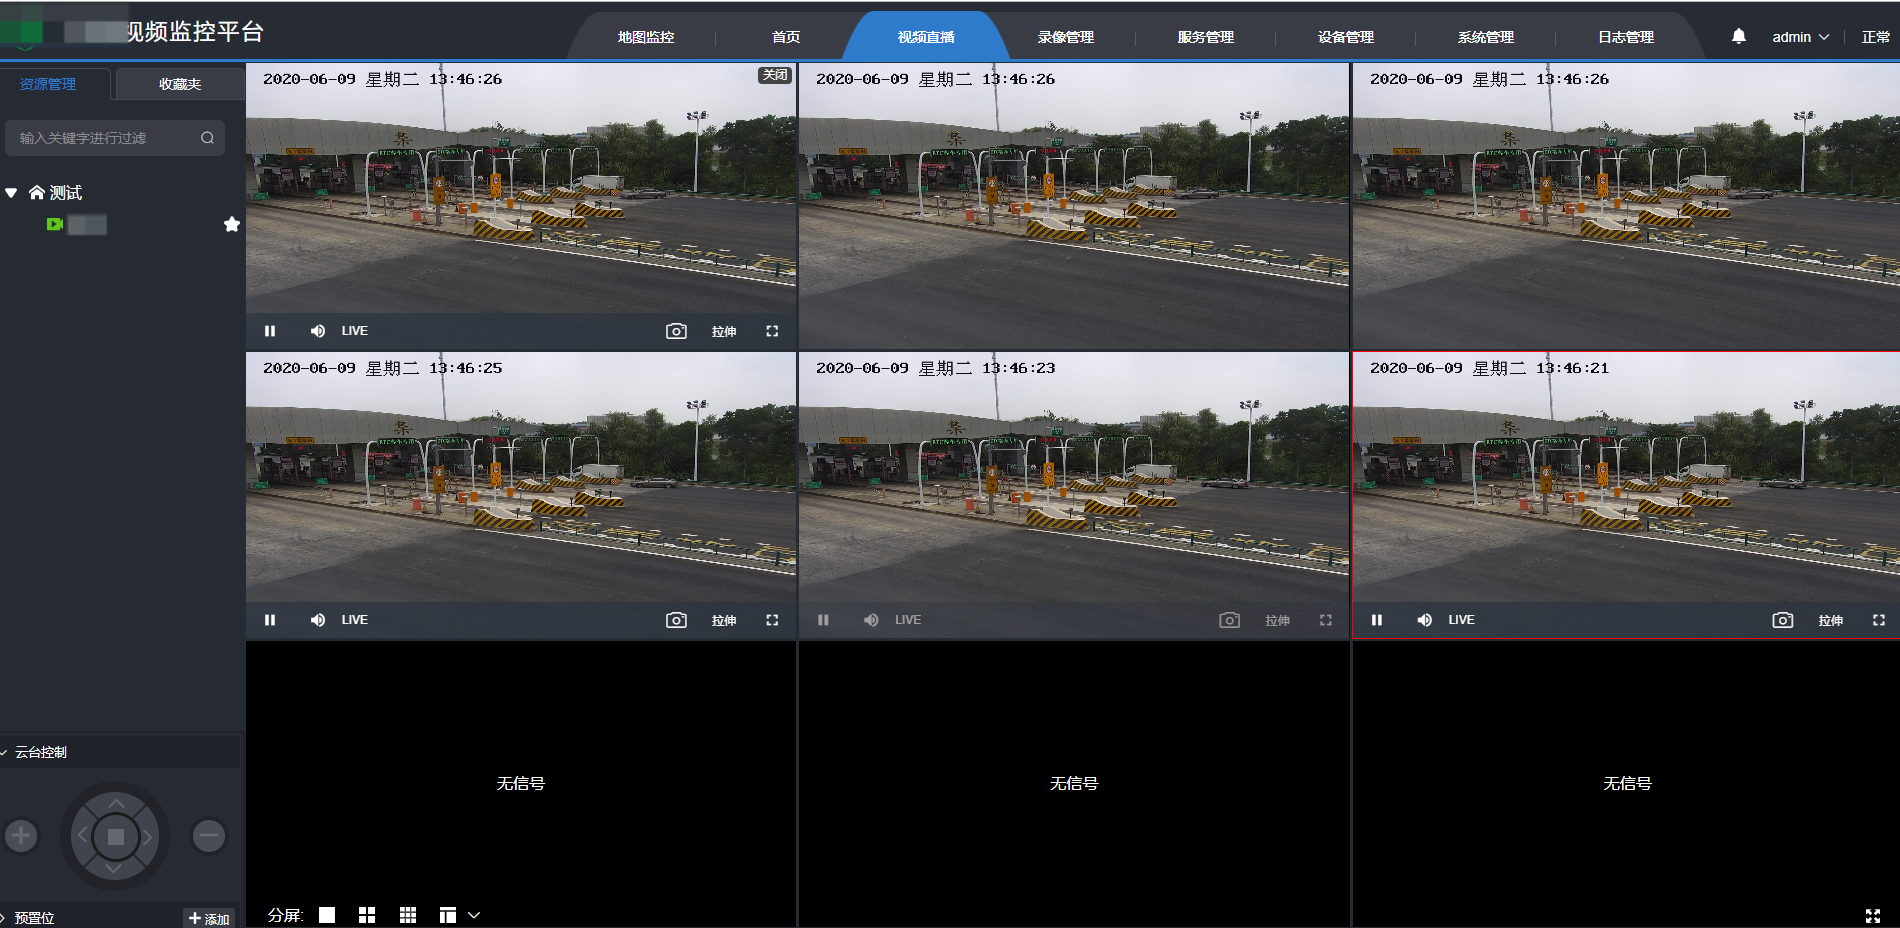Open the custom split layout dropdown chevron
The width and height of the screenshot is (1900, 928).
pos(474,915)
